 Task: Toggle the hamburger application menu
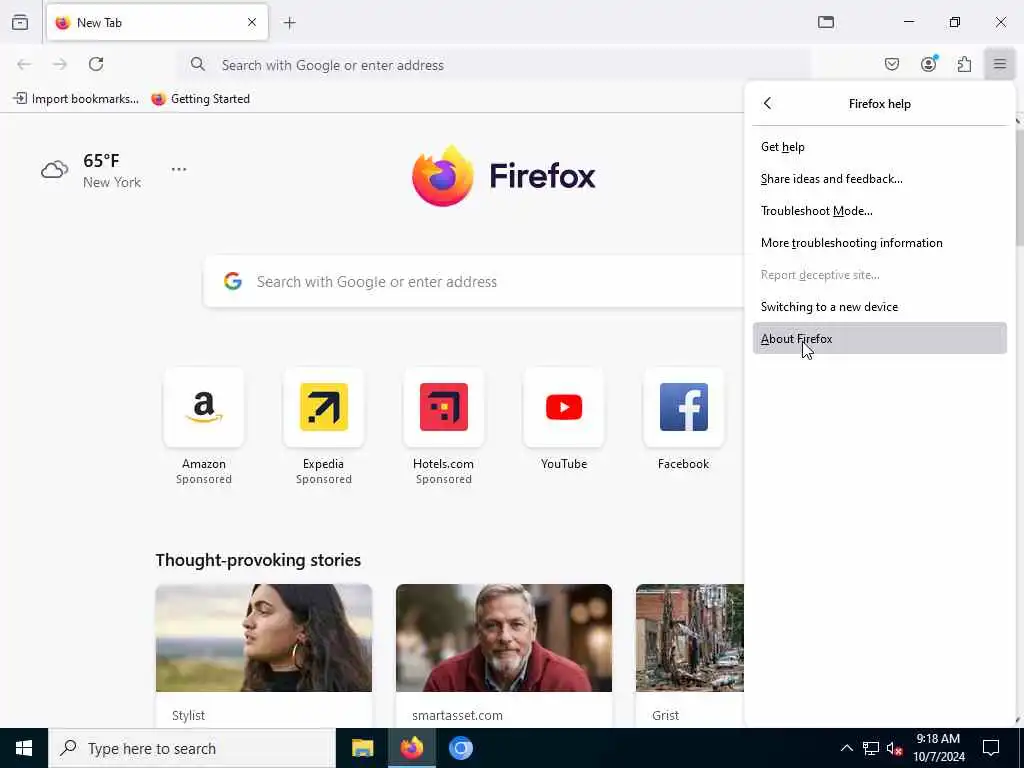pyautogui.click(x=1000, y=64)
